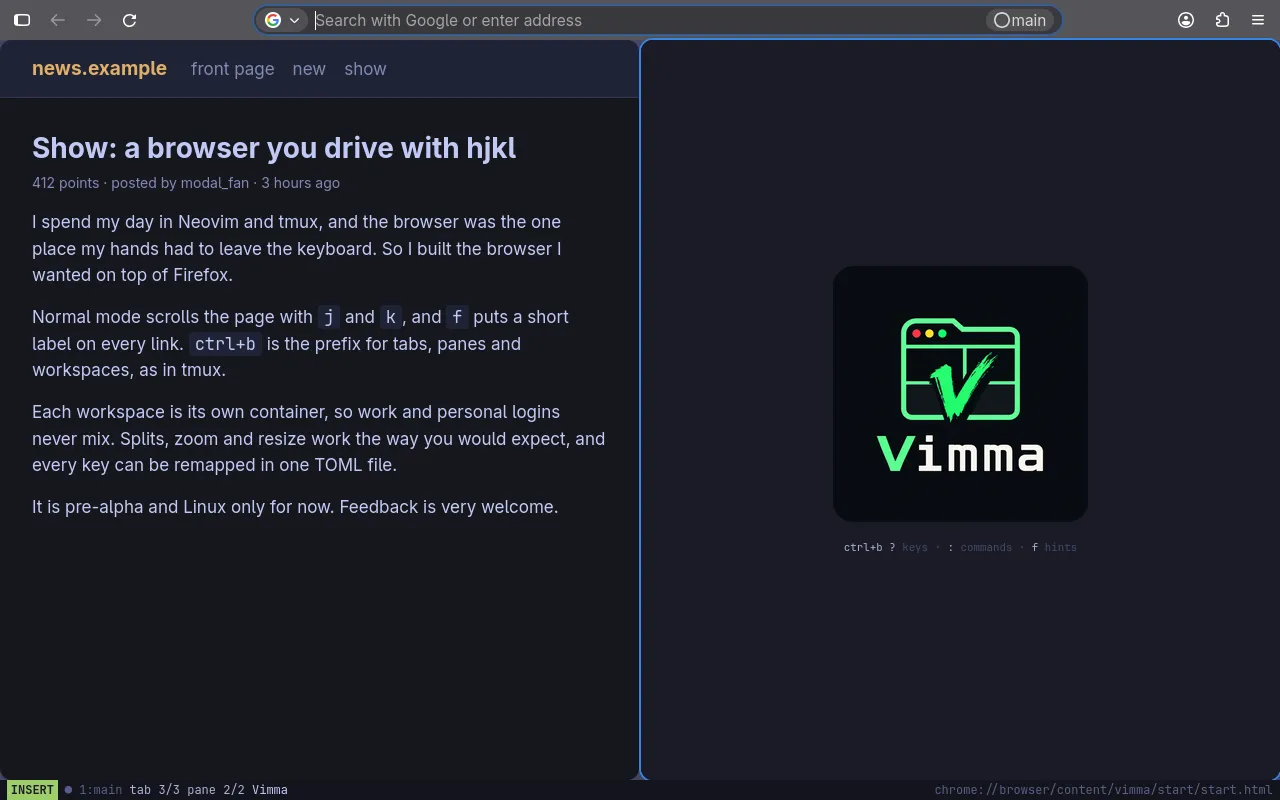Open the Google search engine dropdown
This screenshot has width=1280, height=800.
tap(282, 20)
